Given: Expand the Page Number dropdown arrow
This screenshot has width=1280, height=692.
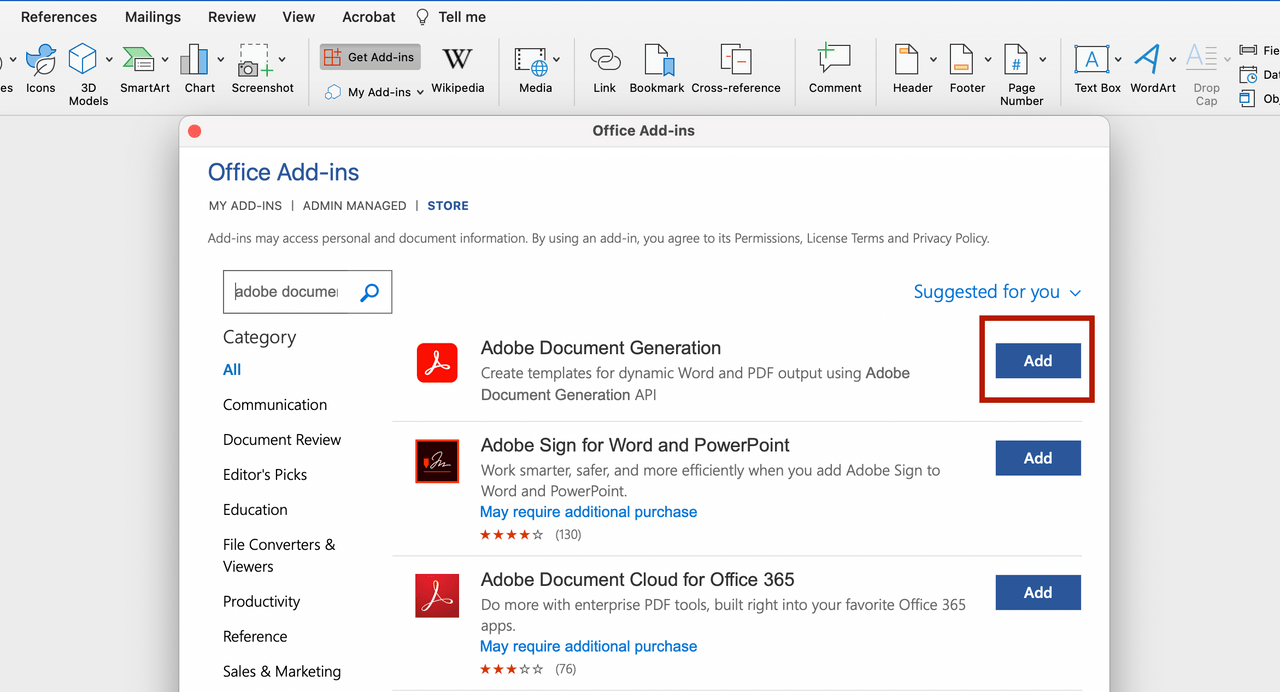Looking at the screenshot, I should tap(1043, 60).
